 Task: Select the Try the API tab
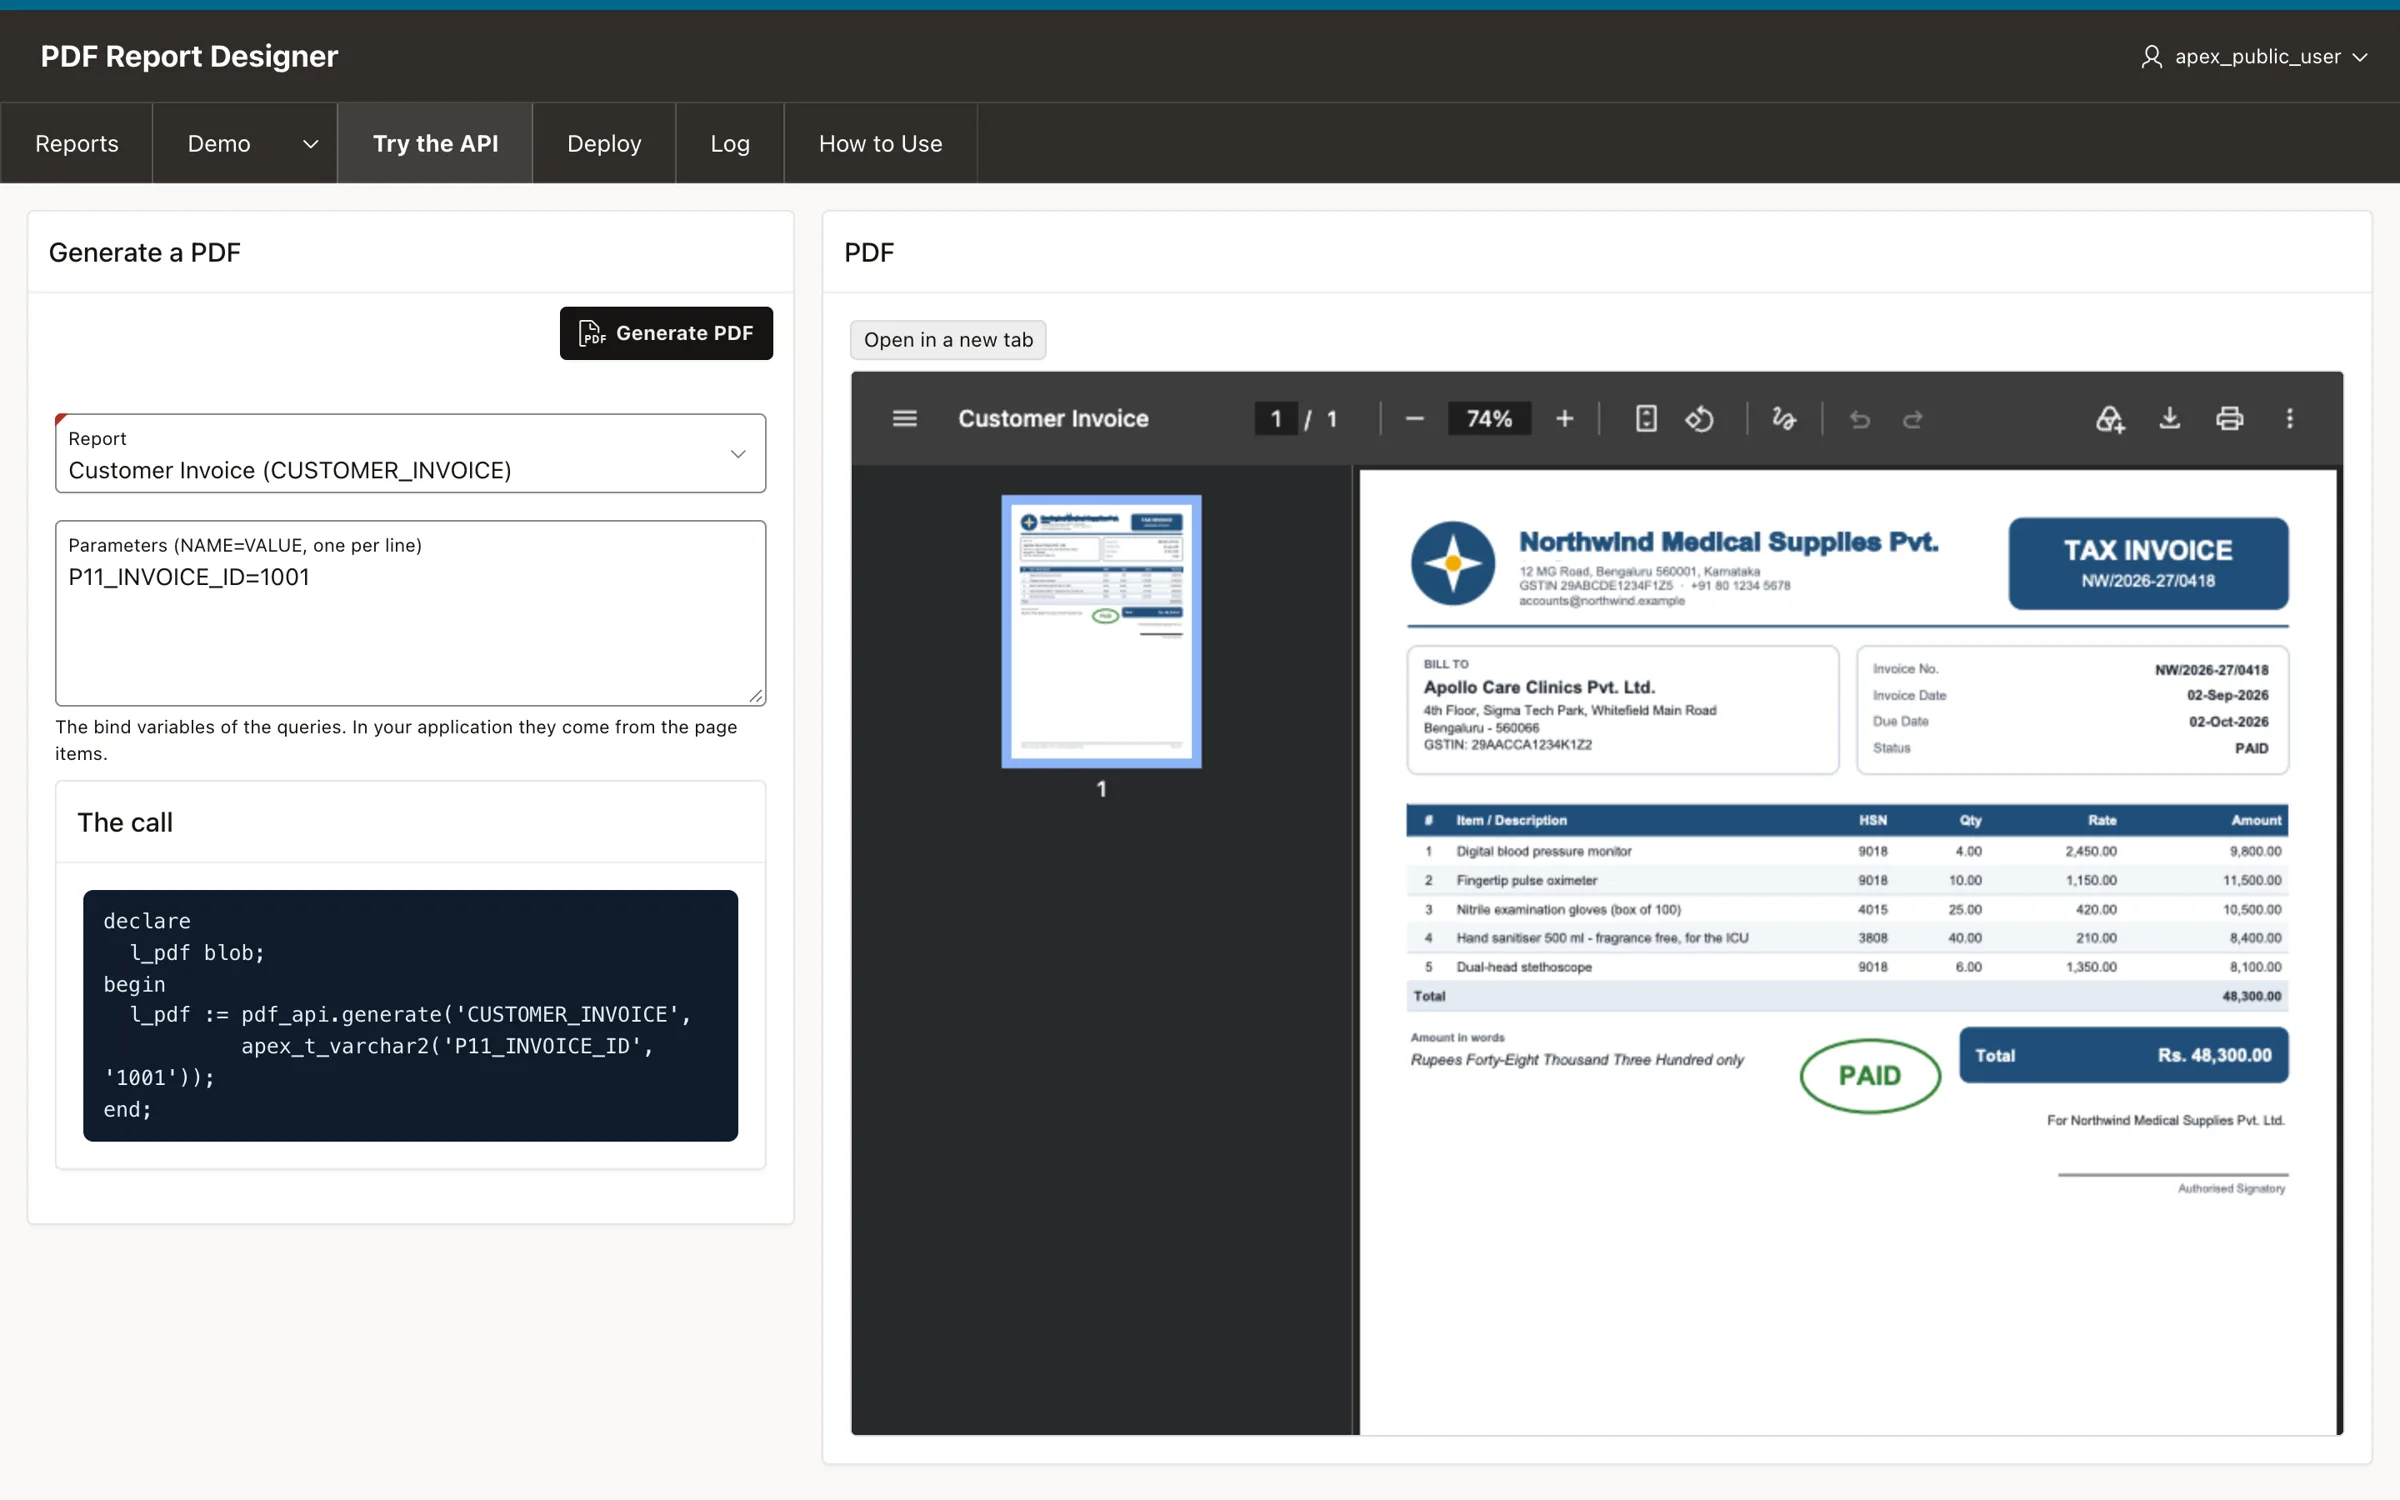(435, 144)
